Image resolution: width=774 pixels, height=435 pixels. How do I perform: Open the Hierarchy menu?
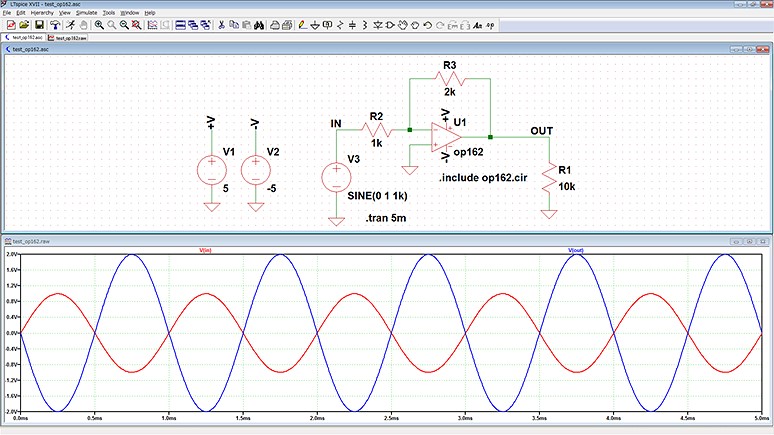click(42, 12)
